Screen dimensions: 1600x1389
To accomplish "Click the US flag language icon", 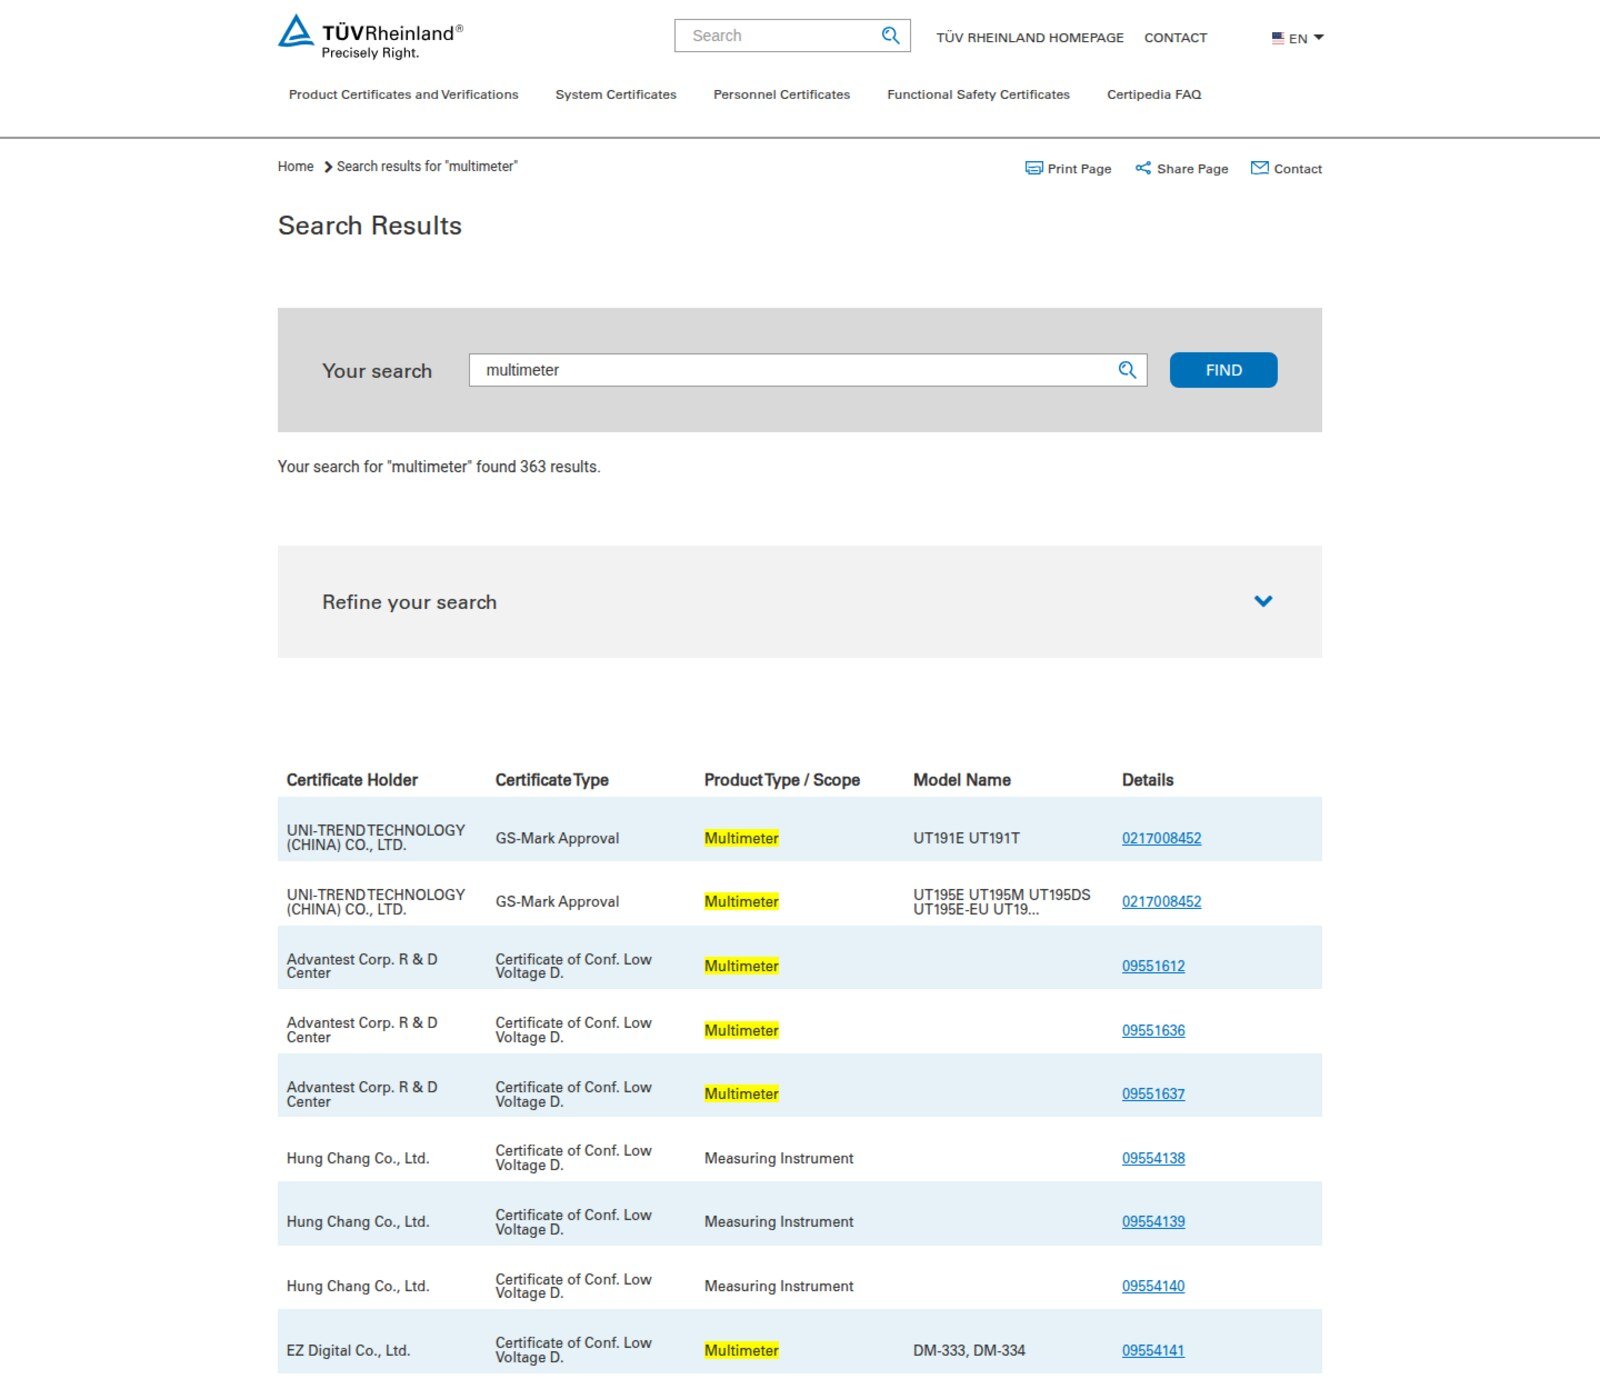I will [1278, 38].
